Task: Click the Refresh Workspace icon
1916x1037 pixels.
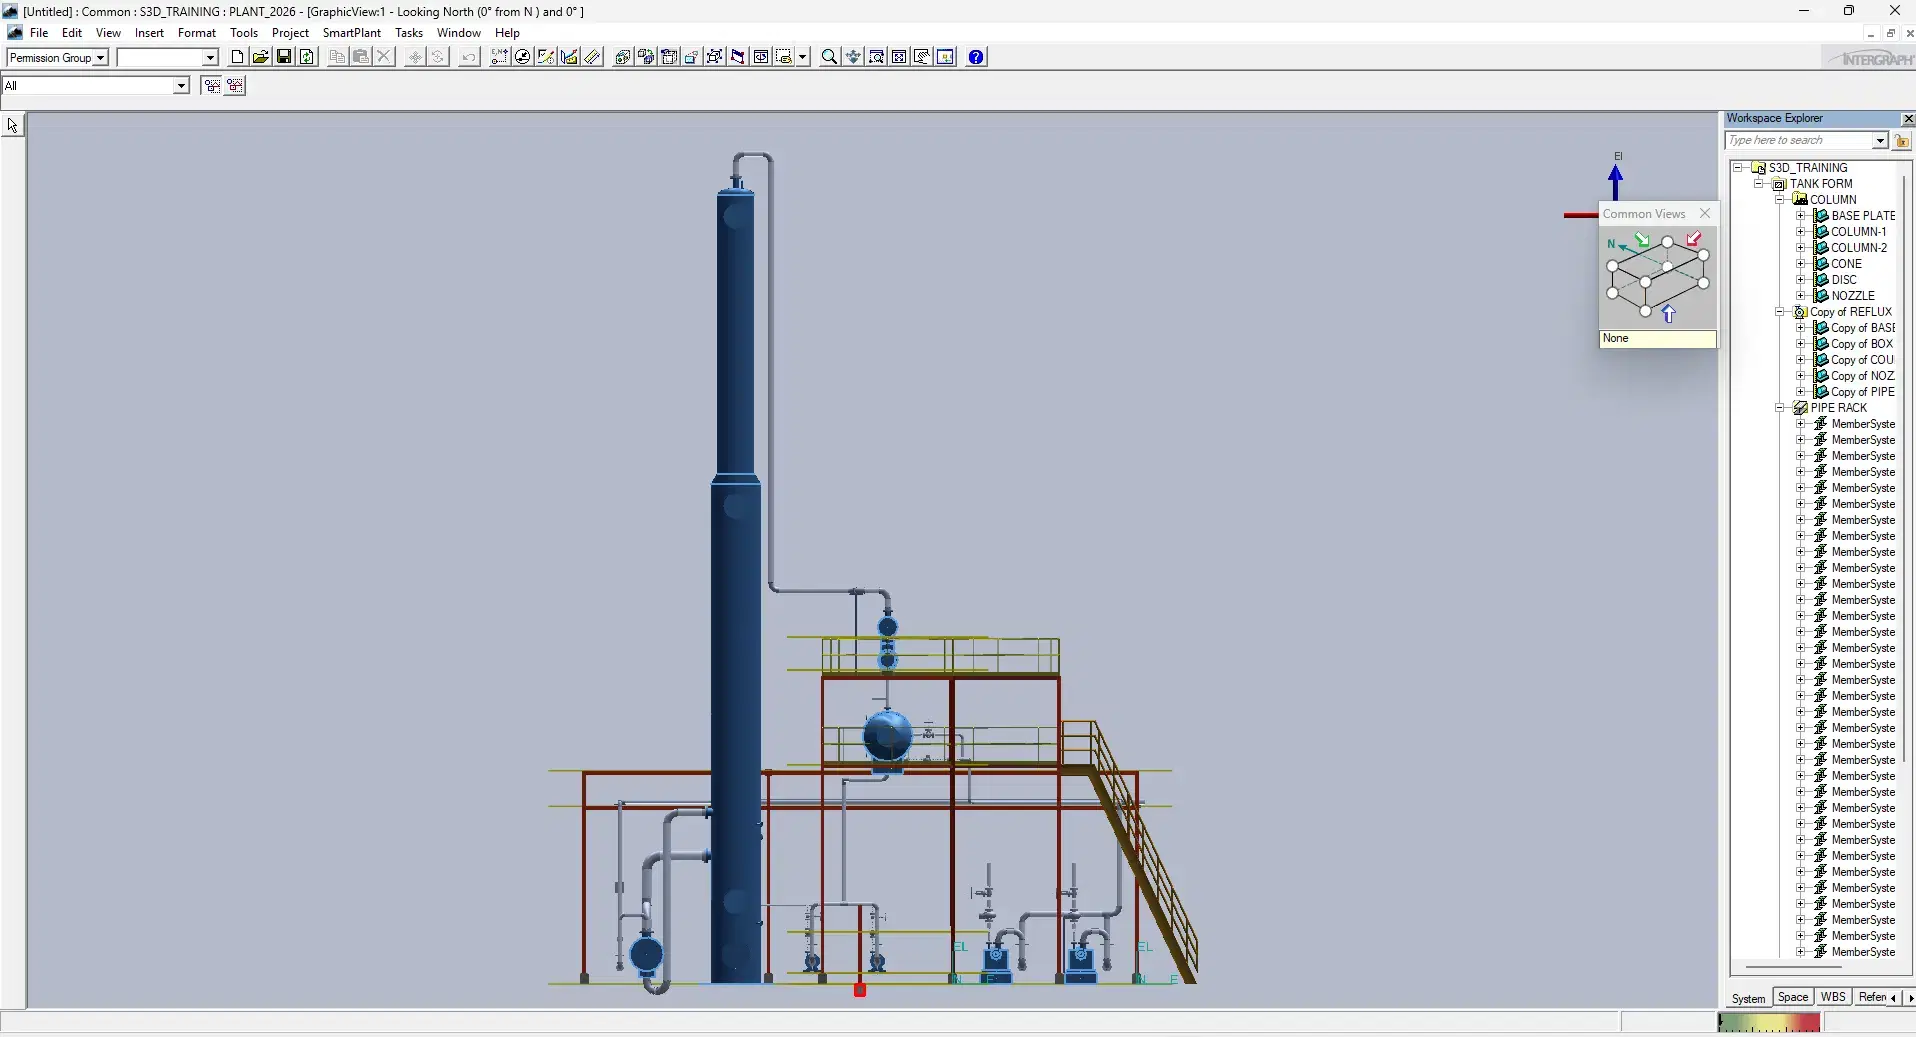Action: point(307,57)
